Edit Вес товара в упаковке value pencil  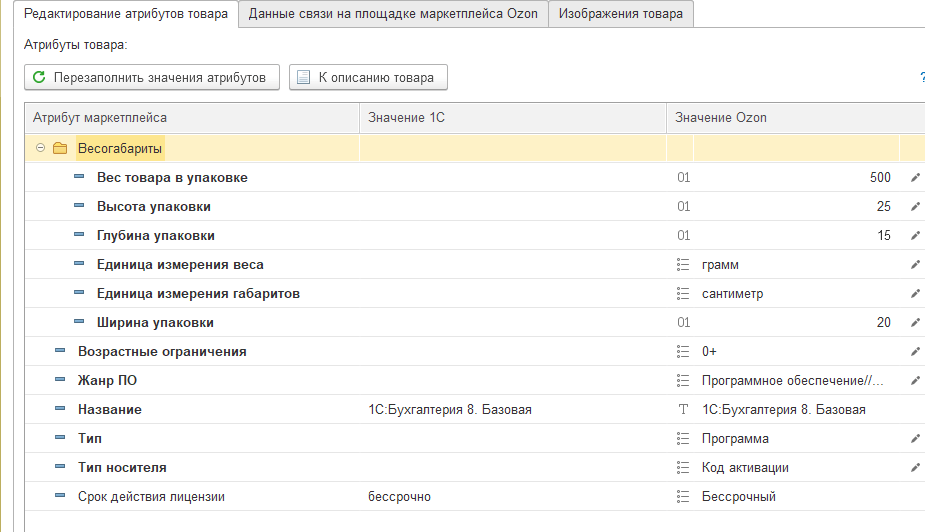[x=915, y=178]
